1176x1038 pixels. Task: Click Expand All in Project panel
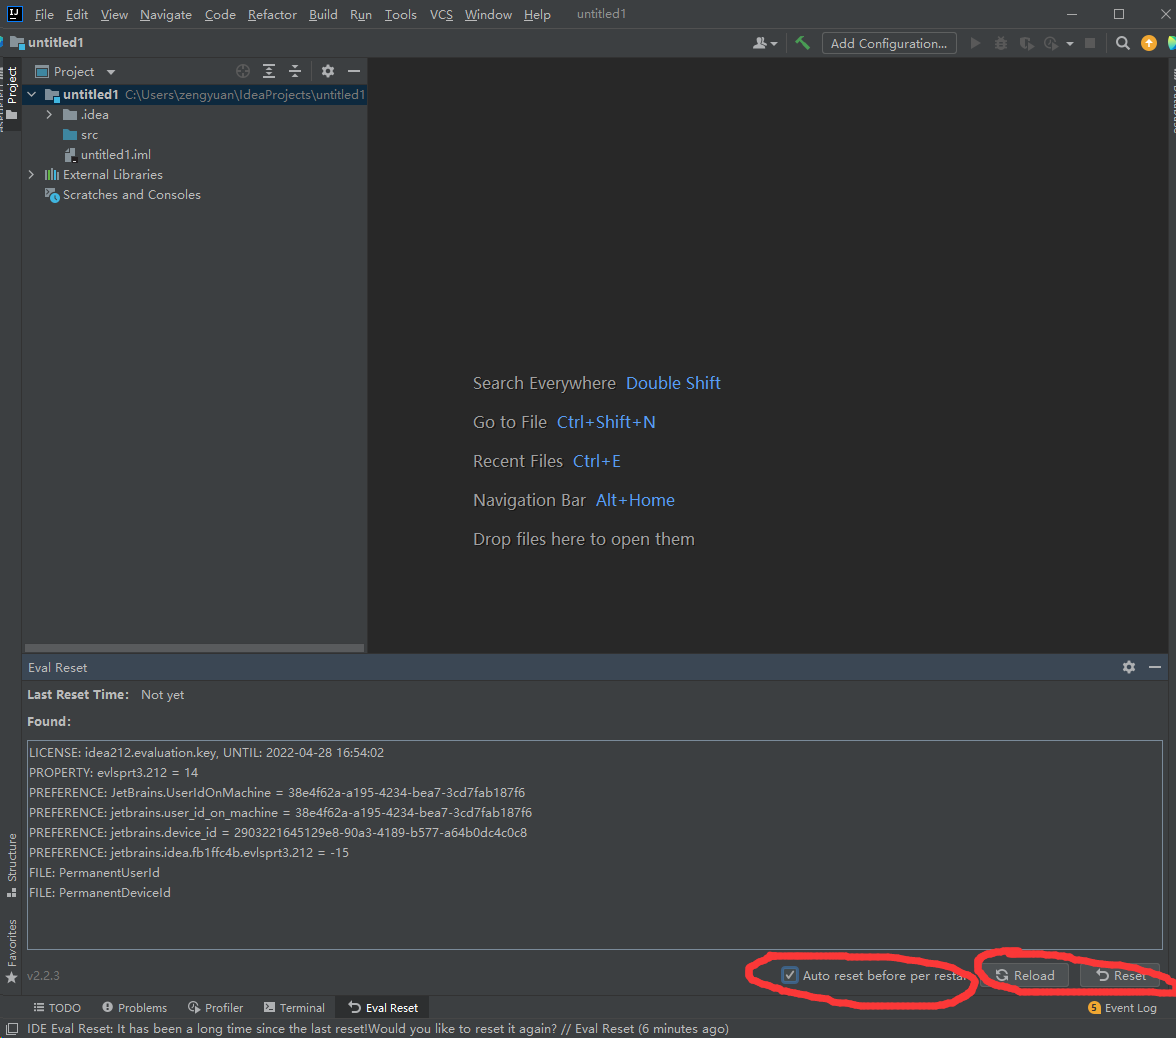tap(269, 71)
